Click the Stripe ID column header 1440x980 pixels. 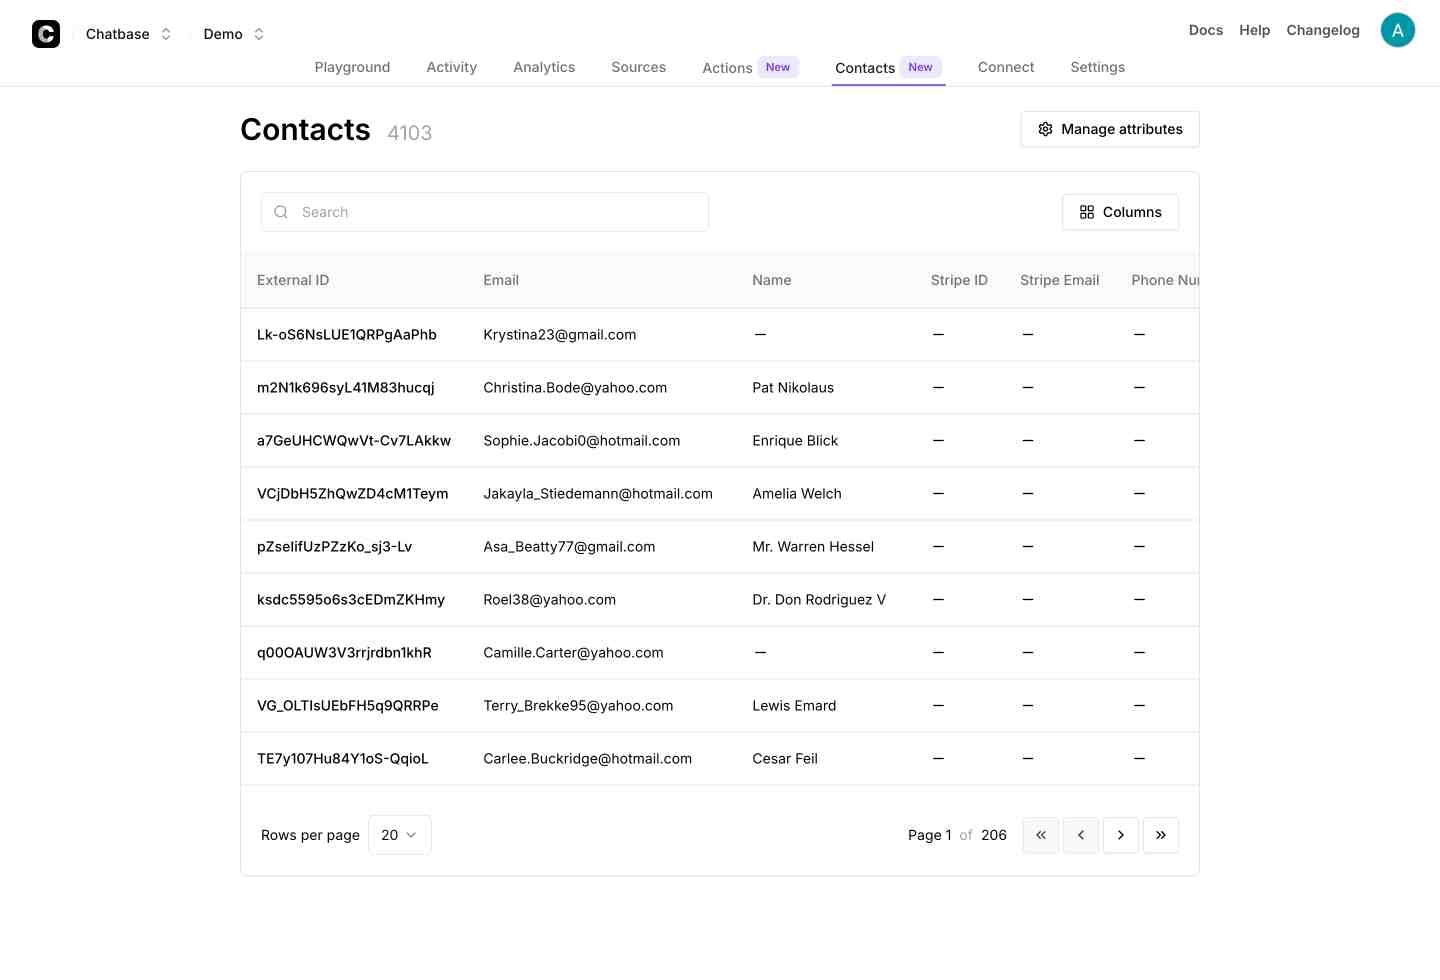(x=959, y=280)
